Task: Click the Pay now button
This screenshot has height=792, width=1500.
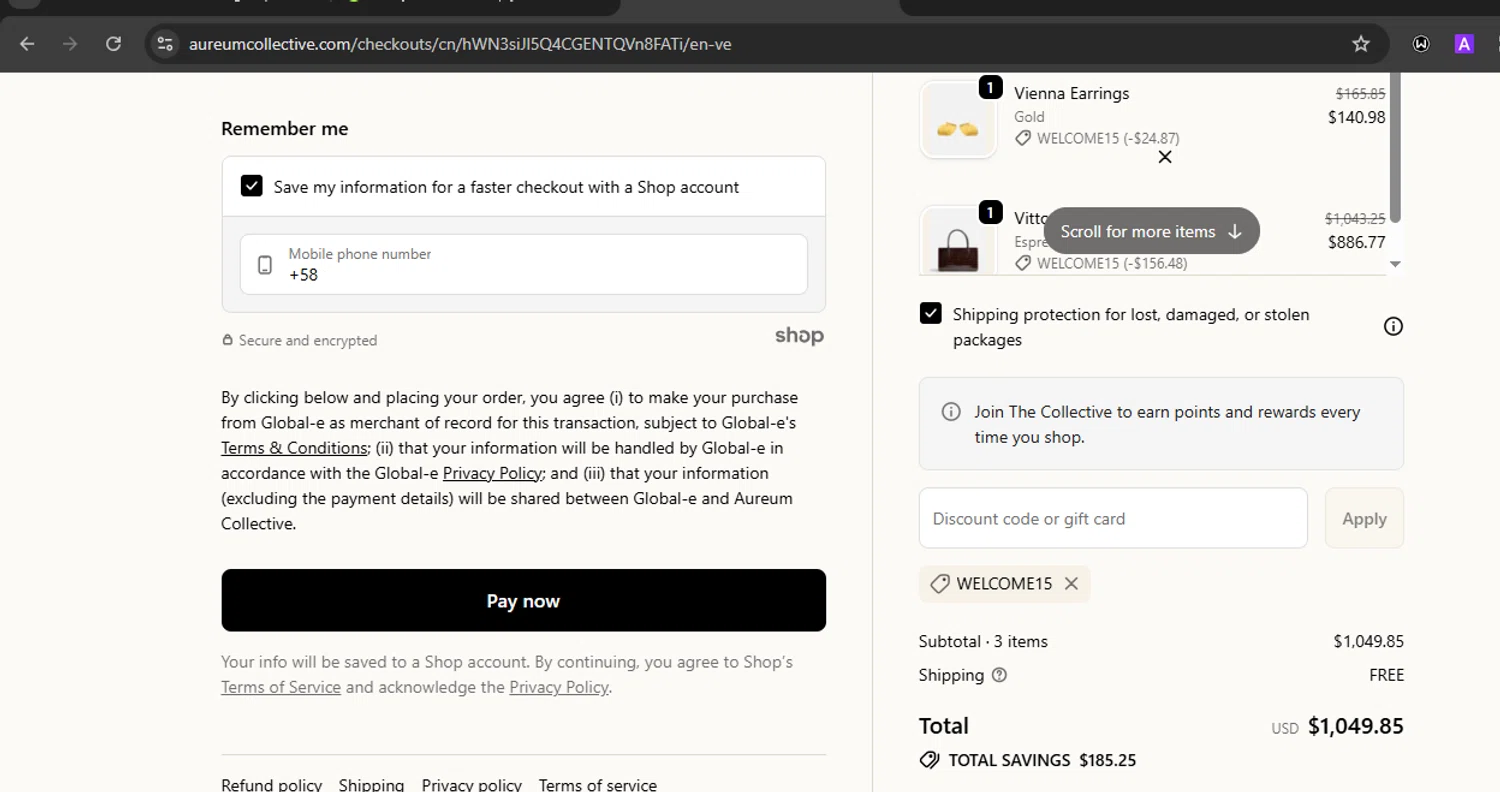Action: point(524,600)
